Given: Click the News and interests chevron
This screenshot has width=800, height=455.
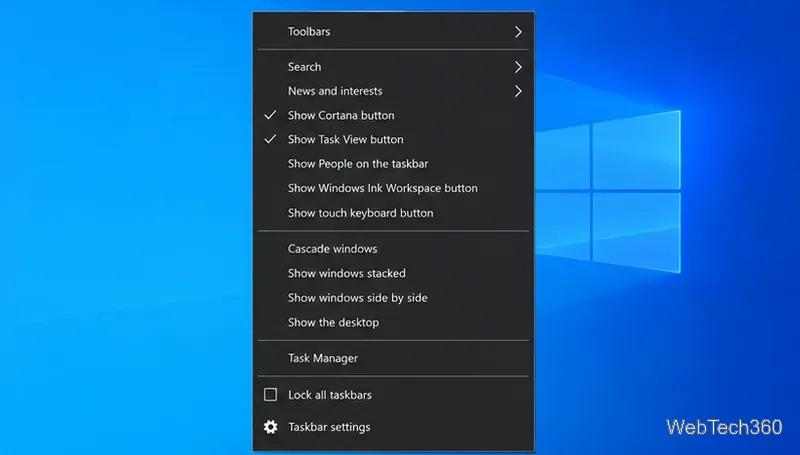Looking at the screenshot, I should 518,91.
